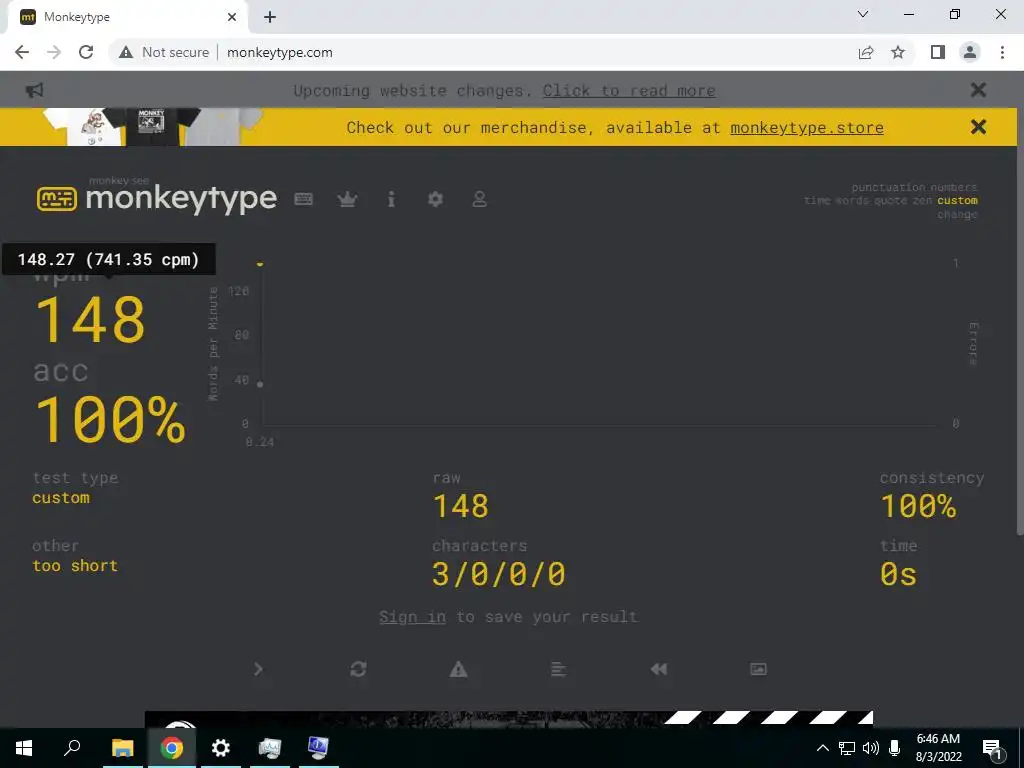Toggle the punctuation option
The width and height of the screenshot is (1024, 768).
point(890,187)
